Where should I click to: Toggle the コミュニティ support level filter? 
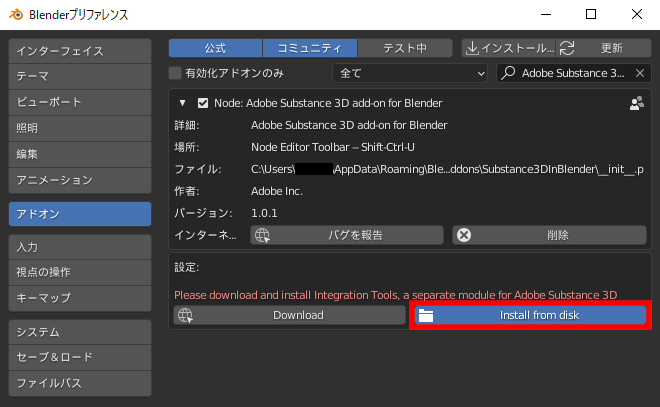click(x=310, y=48)
